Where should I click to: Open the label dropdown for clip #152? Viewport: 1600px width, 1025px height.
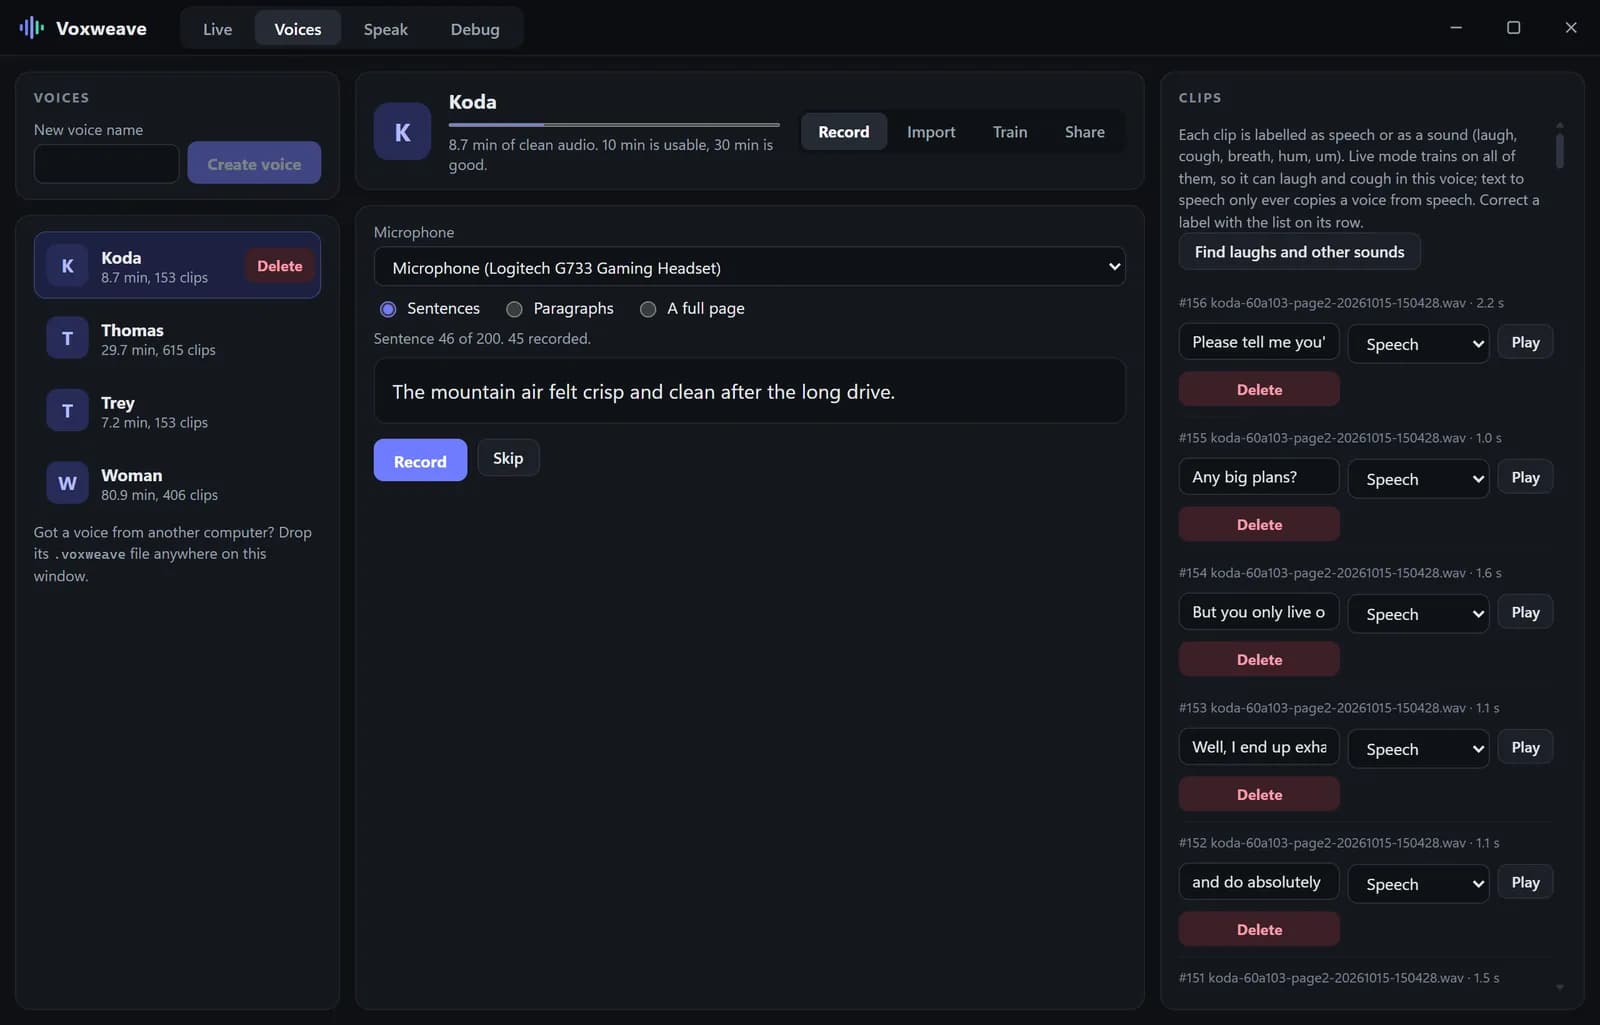point(1418,884)
